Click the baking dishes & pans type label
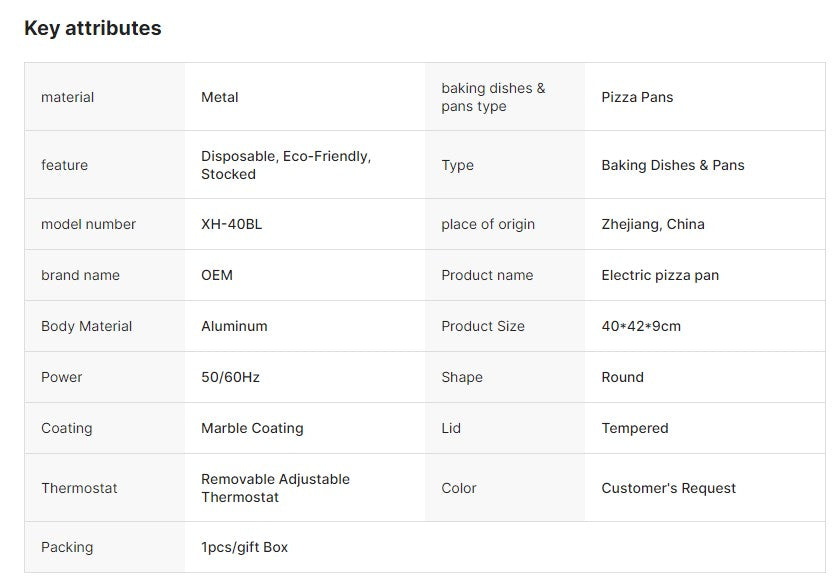838x585 pixels. point(493,97)
